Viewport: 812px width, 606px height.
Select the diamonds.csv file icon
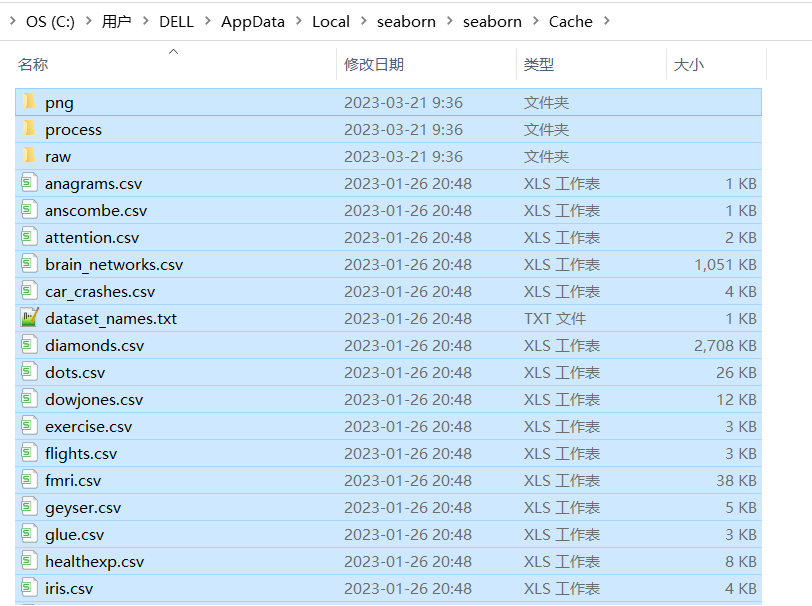[30, 345]
